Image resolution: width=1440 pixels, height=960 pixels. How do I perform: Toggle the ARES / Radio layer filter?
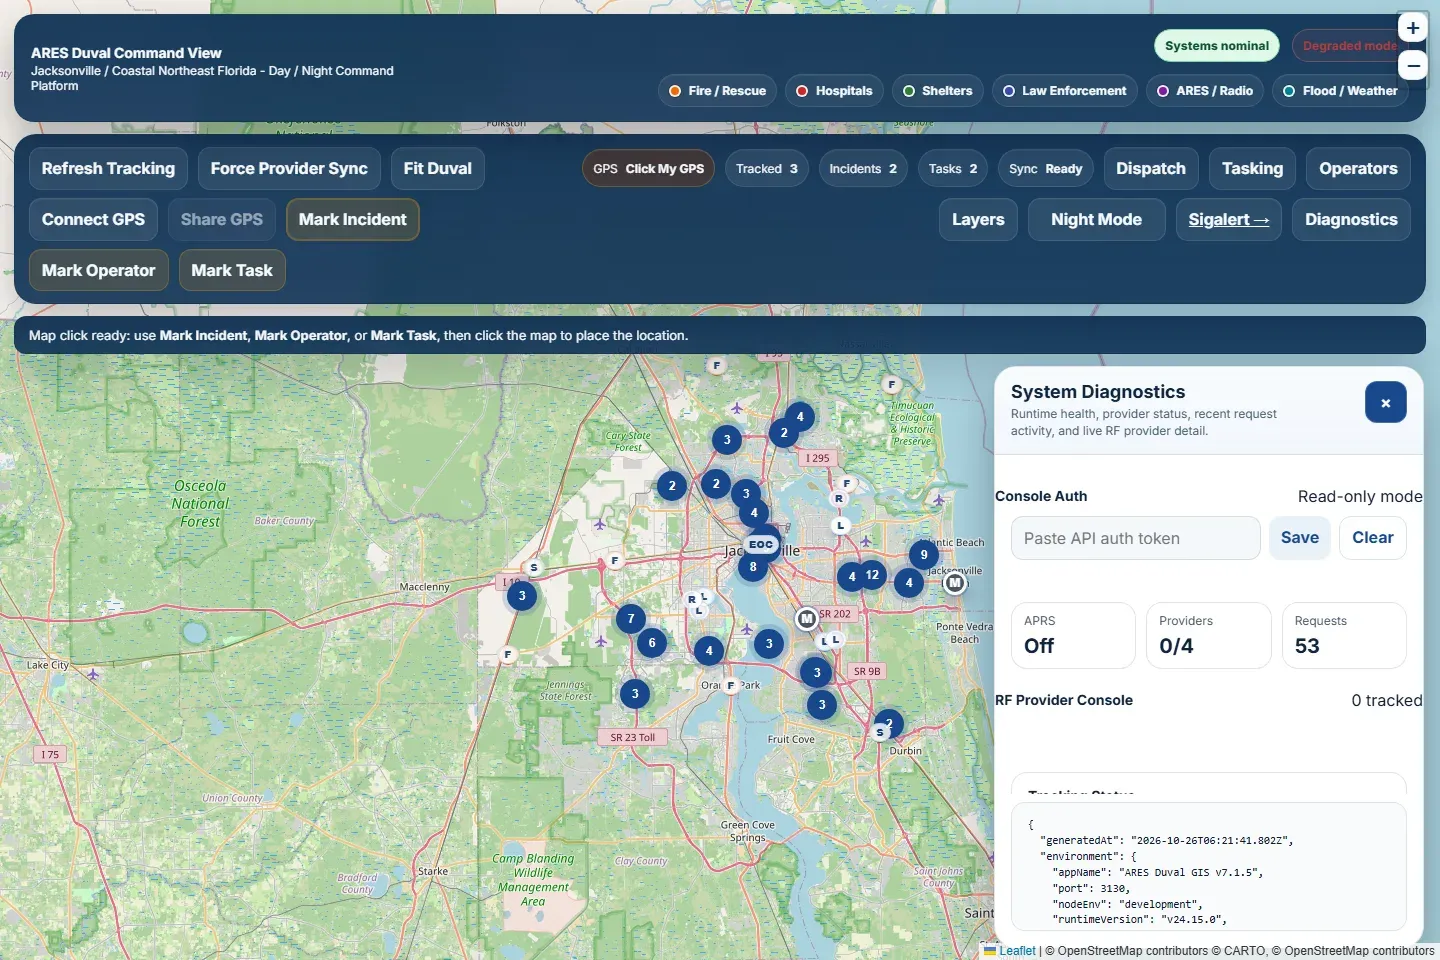click(1205, 91)
